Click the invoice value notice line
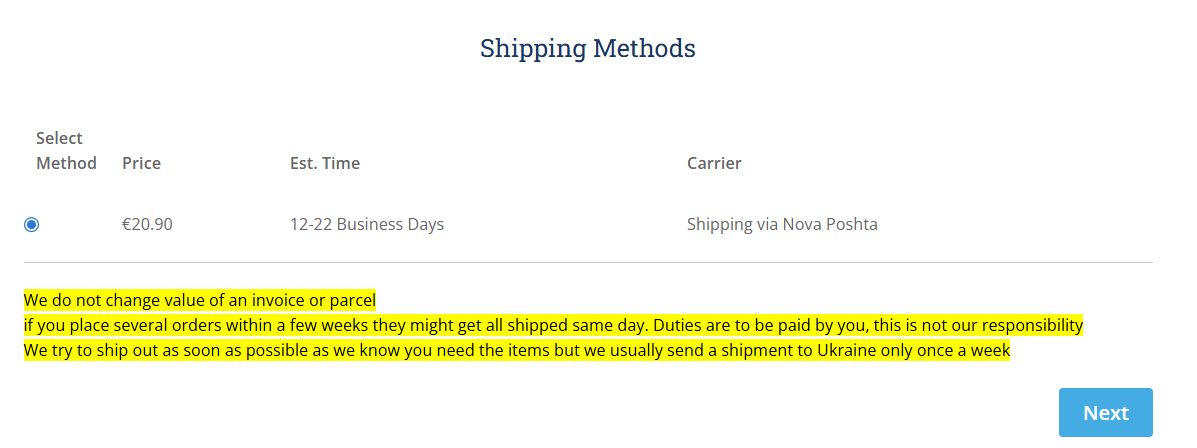The width and height of the screenshot is (1197, 448). 200,300
